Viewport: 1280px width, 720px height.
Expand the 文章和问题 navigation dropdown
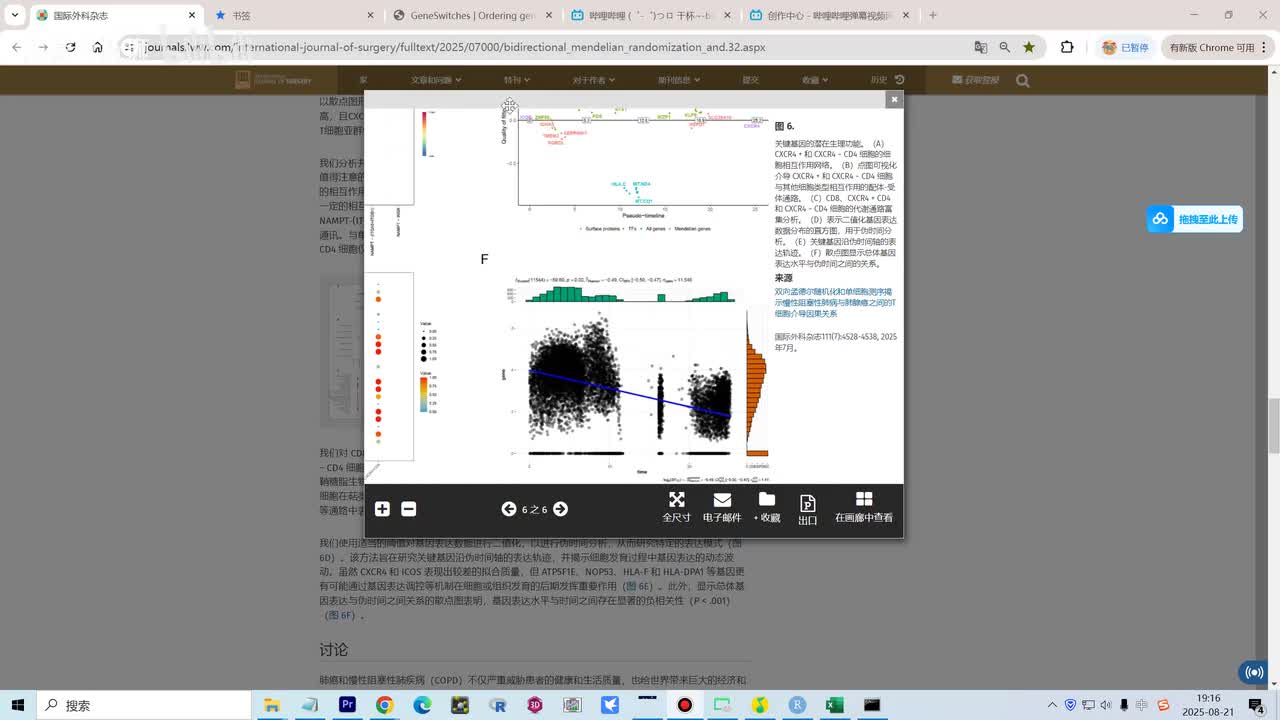click(436, 80)
